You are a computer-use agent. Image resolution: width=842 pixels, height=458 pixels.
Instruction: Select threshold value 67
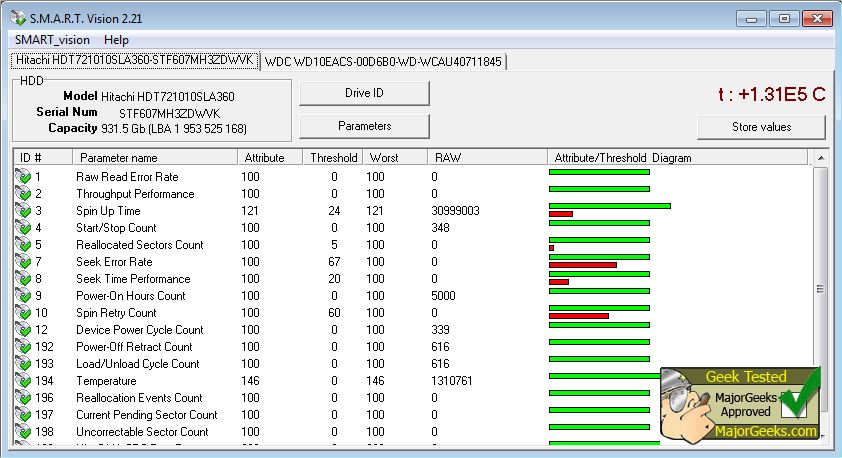[334, 261]
